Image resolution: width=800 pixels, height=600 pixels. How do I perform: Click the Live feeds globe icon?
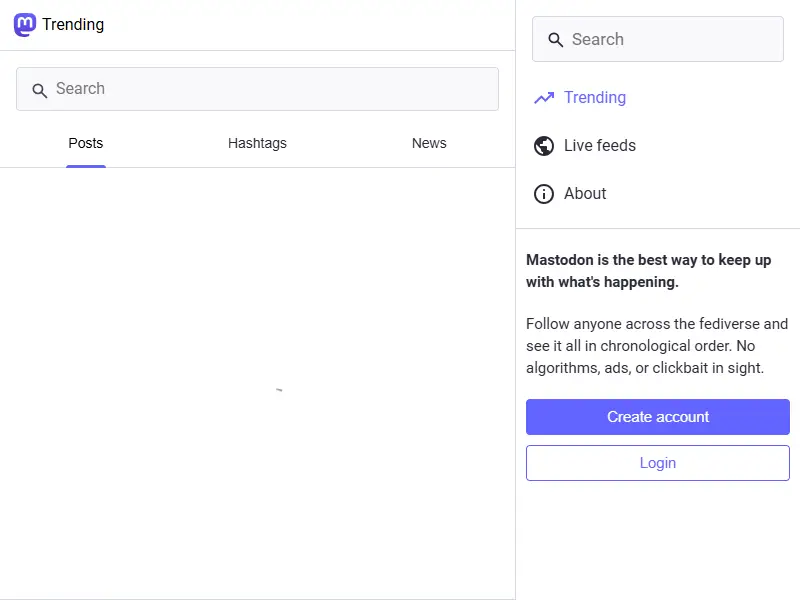[x=544, y=146]
